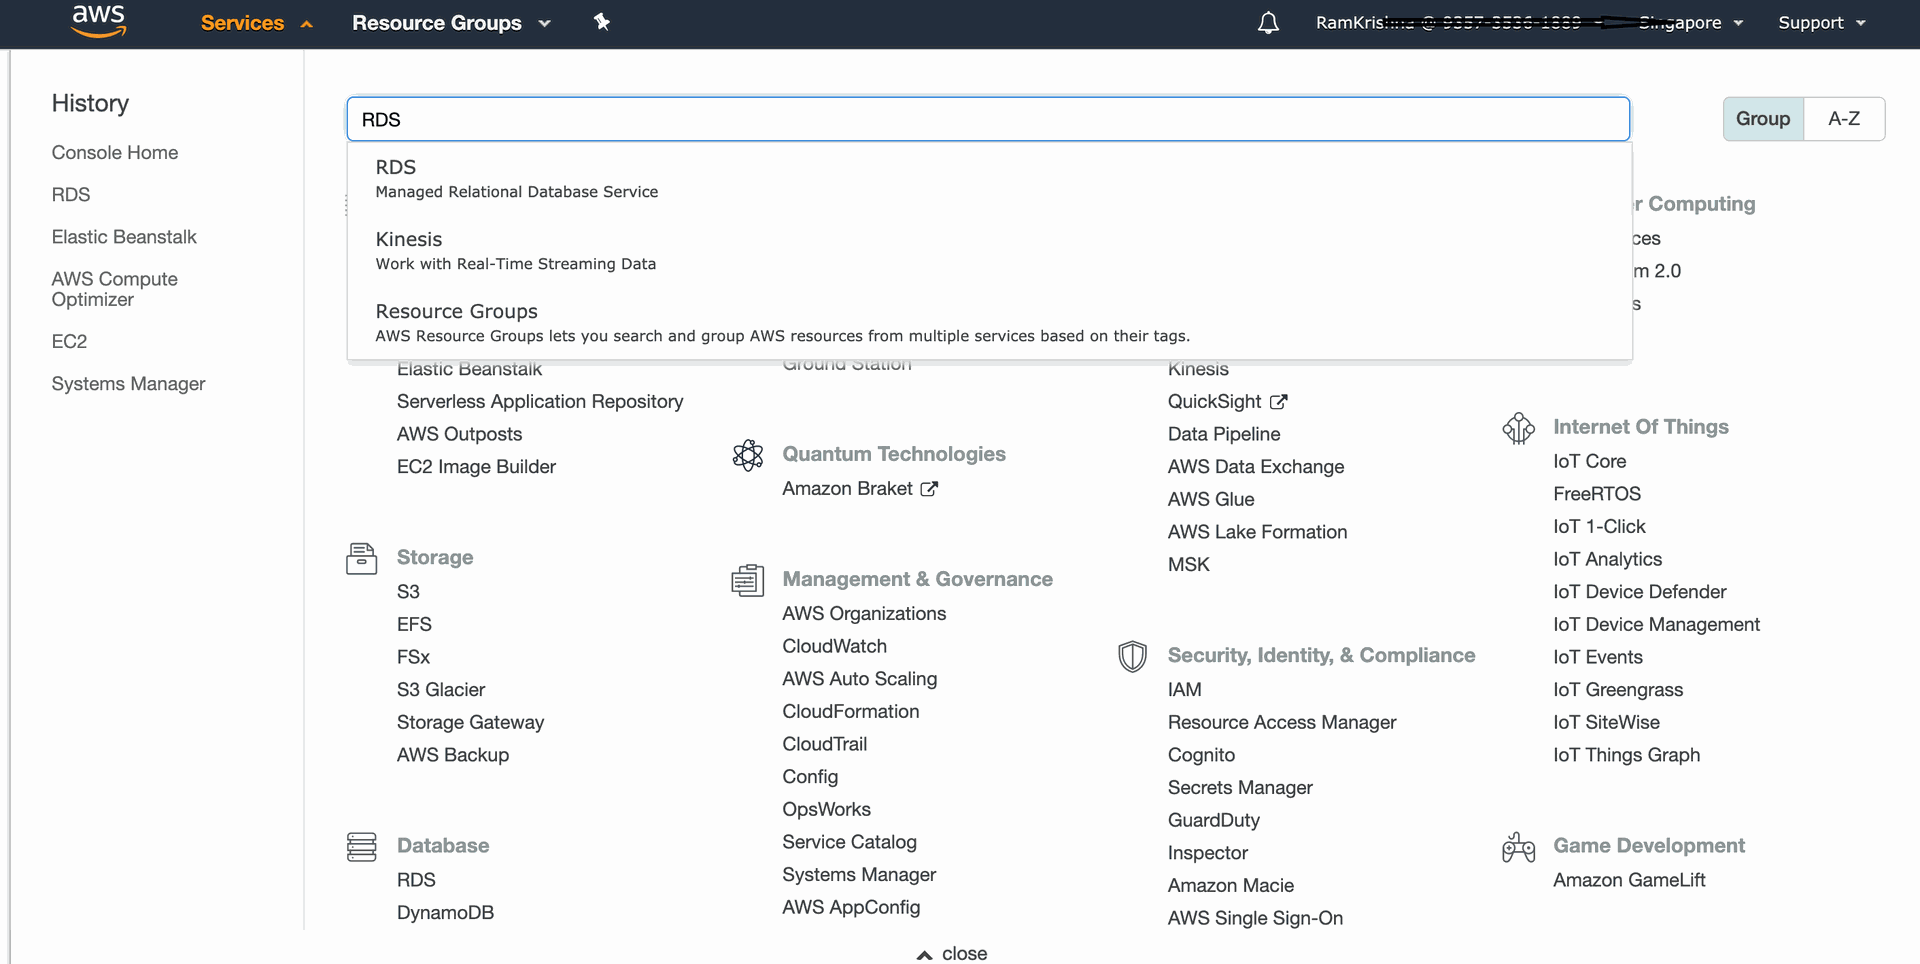Open RDS under Database
The width and height of the screenshot is (1920, 964).
click(x=416, y=880)
